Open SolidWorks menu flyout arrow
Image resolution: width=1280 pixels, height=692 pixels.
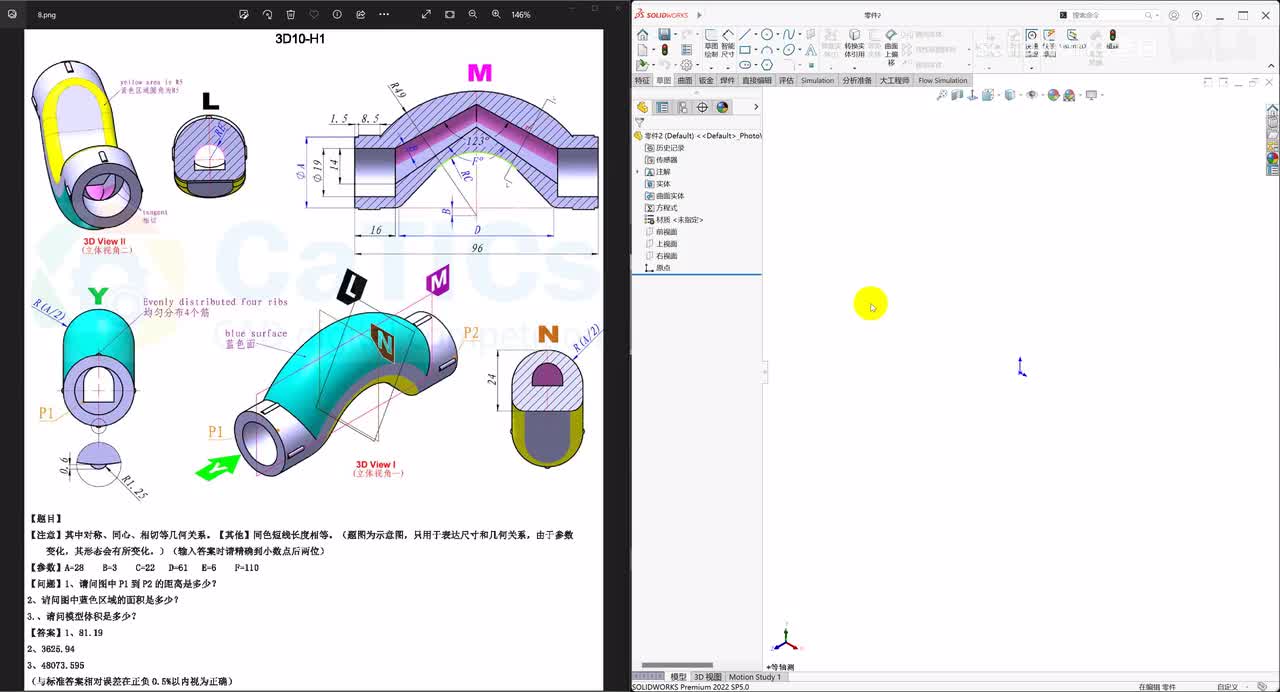[x=699, y=15]
